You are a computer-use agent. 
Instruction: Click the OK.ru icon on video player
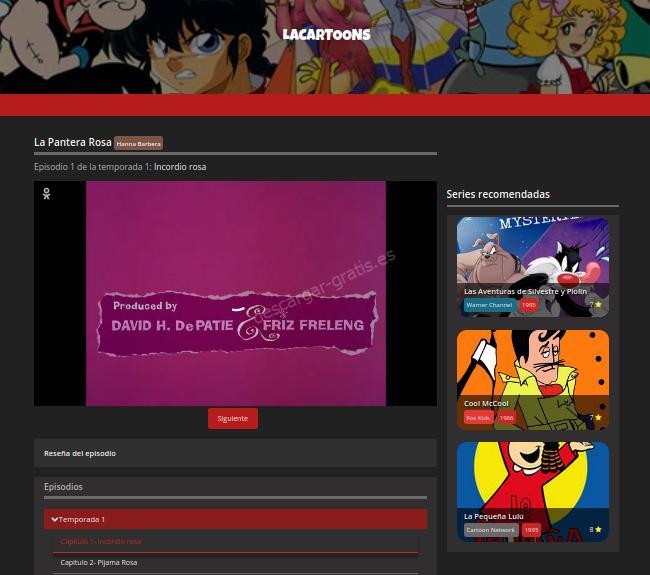coord(46,194)
